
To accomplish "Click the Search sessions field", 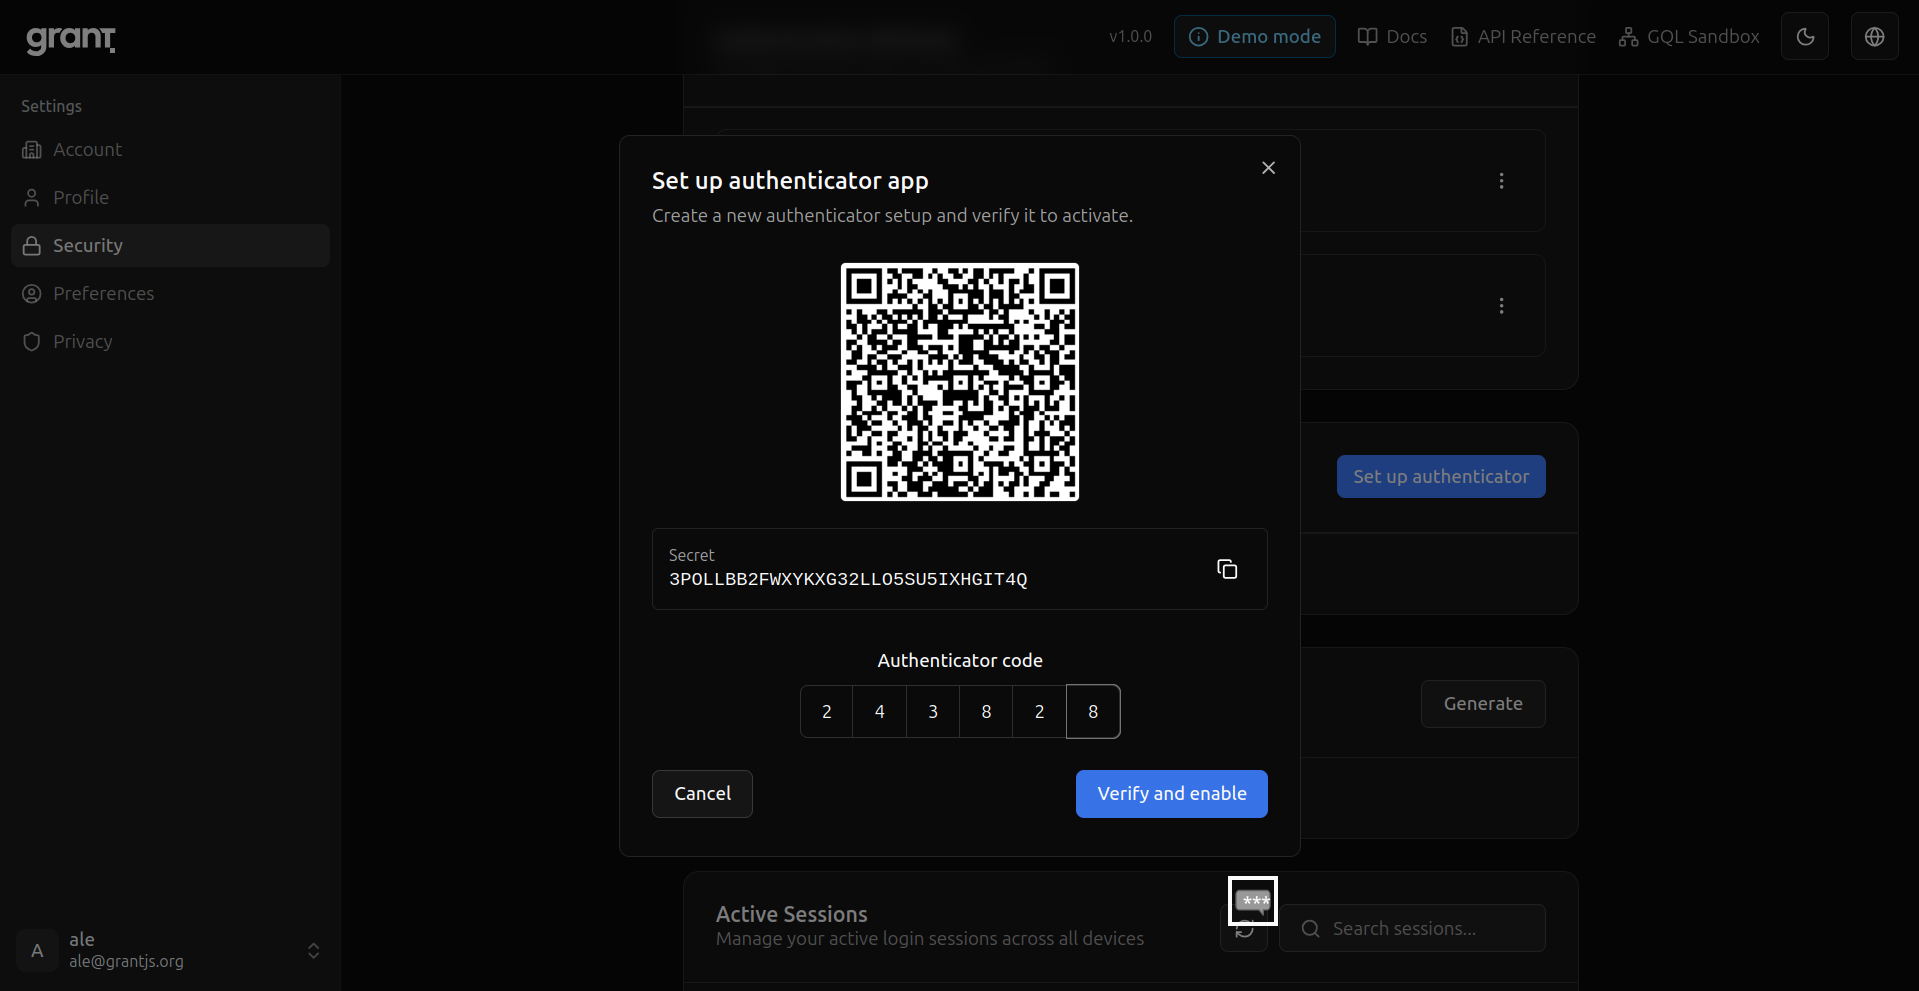I will 1412,929.
